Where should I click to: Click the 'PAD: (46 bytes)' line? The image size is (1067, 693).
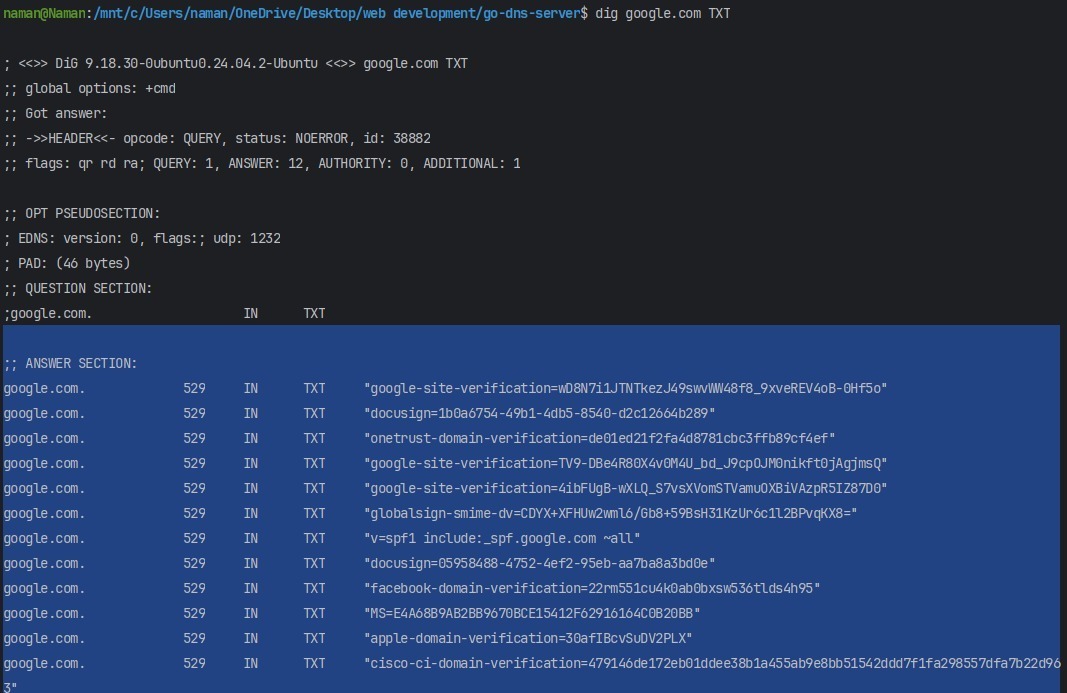67,263
